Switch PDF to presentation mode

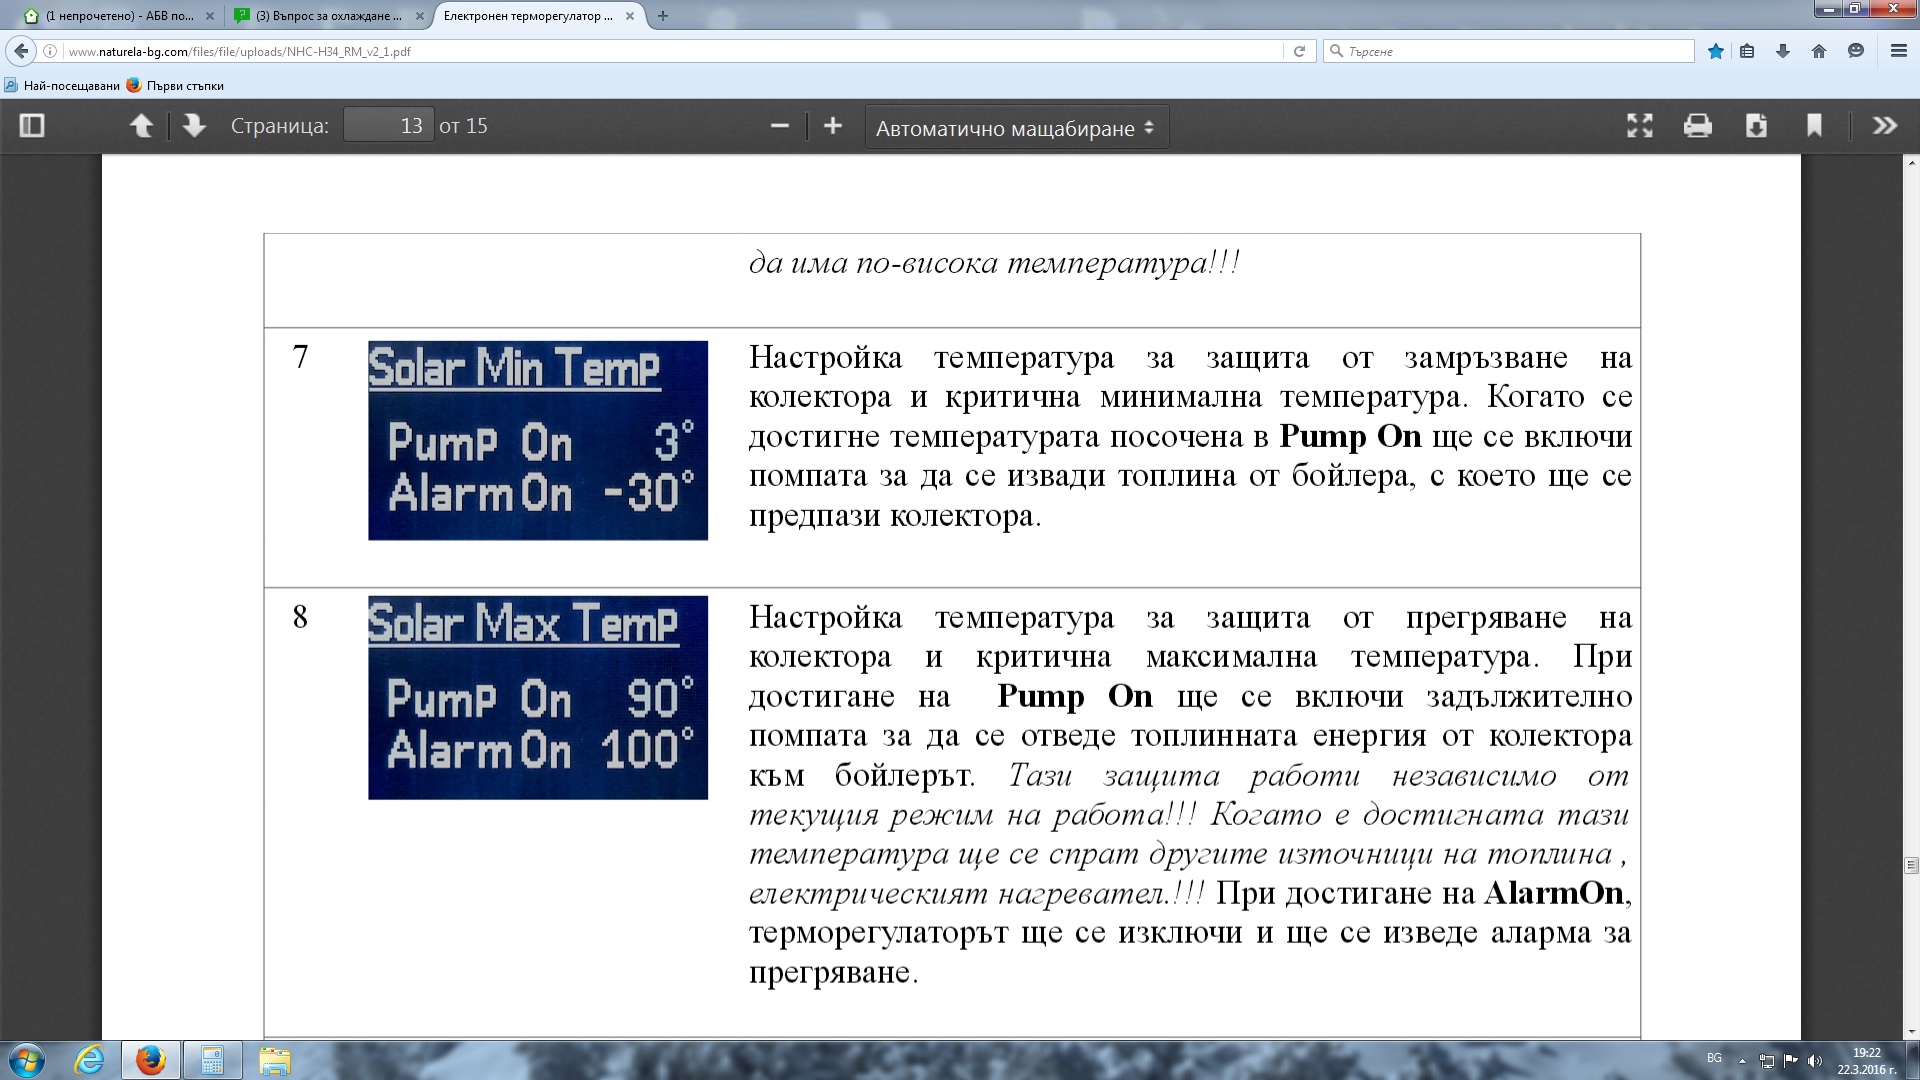[1639, 126]
